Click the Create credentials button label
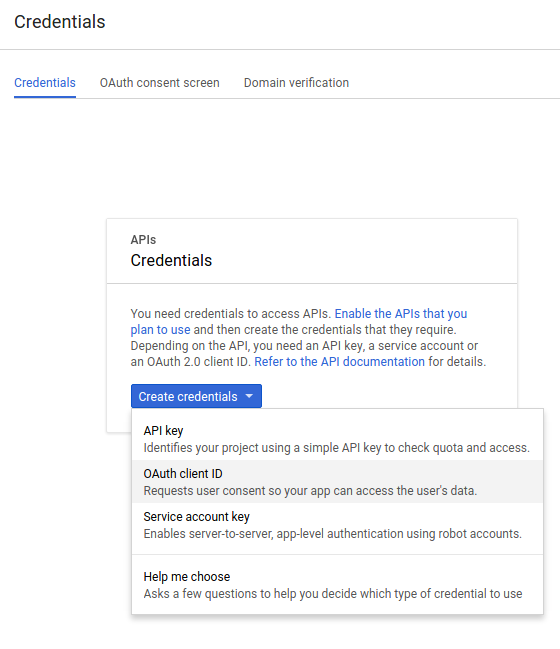This screenshot has width=560, height=649. point(188,397)
